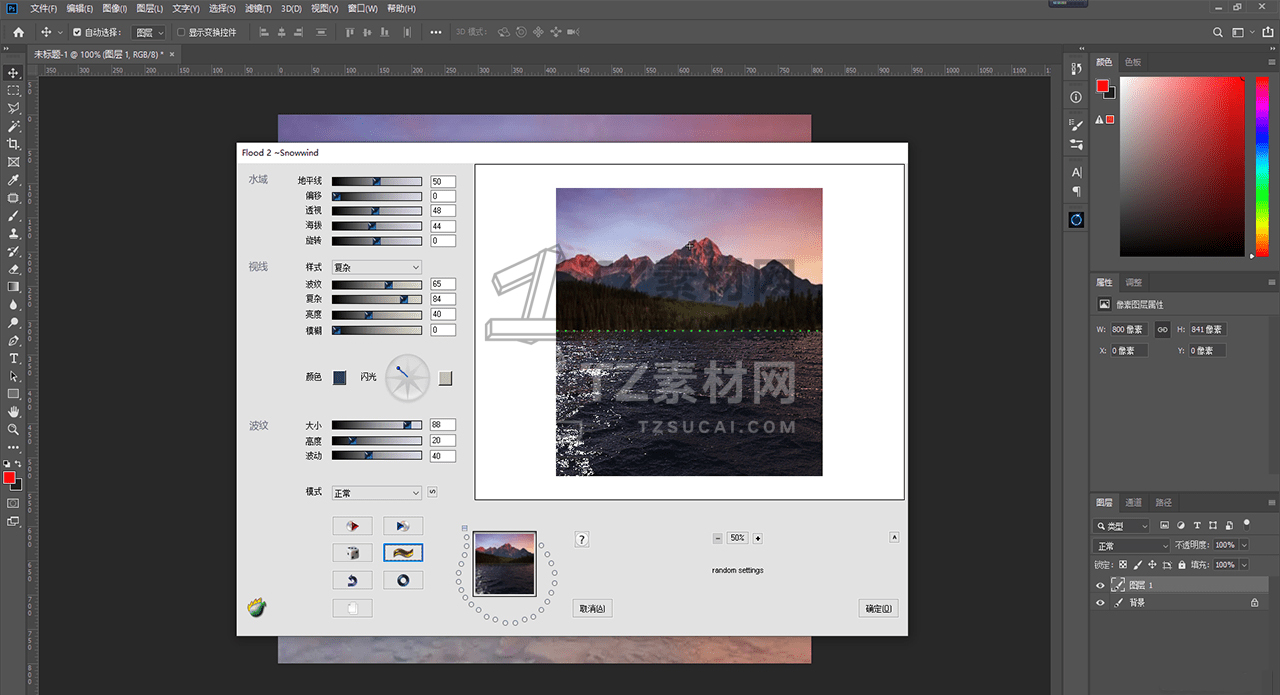Expand the layer blend mode 正常 dropdown
Image resolution: width=1280 pixels, height=695 pixels.
click(1131, 546)
